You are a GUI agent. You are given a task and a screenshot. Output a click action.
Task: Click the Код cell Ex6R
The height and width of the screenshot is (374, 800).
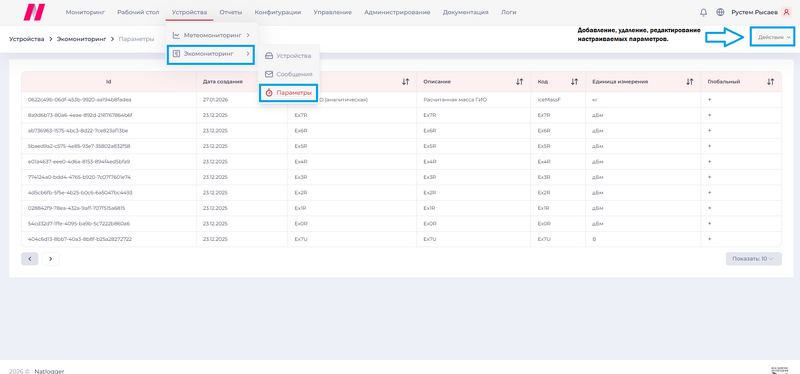tap(544, 131)
